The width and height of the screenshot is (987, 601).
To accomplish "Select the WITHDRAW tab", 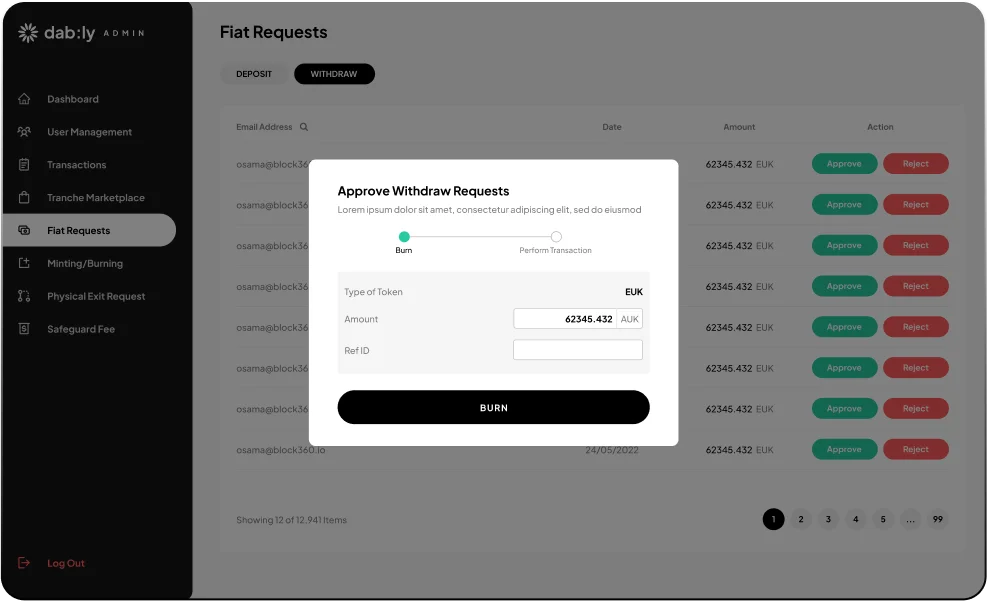I will (334, 74).
